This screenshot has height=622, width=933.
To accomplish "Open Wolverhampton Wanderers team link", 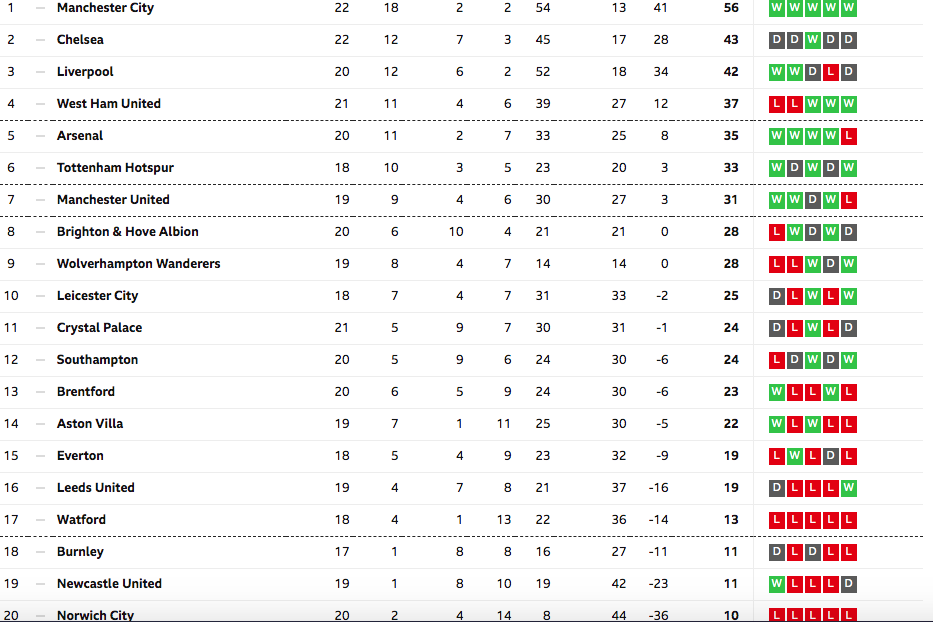I will pyautogui.click(x=139, y=264).
